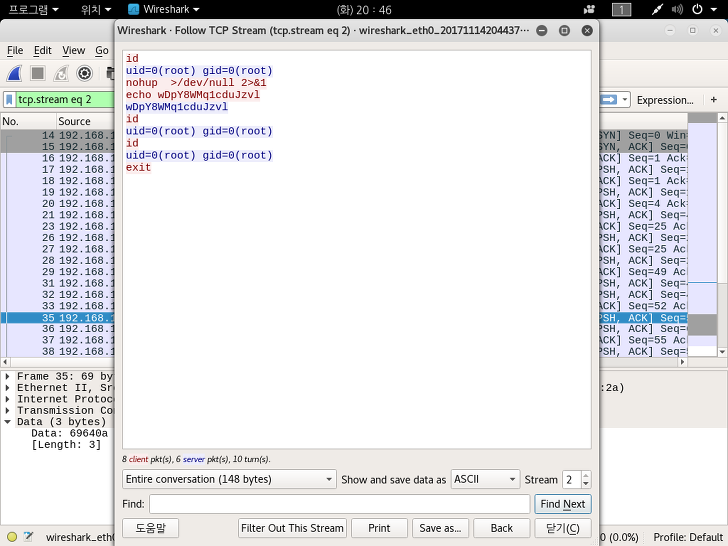Open the File menu
Image resolution: width=728 pixels, height=546 pixels.
tap(15, 50)
